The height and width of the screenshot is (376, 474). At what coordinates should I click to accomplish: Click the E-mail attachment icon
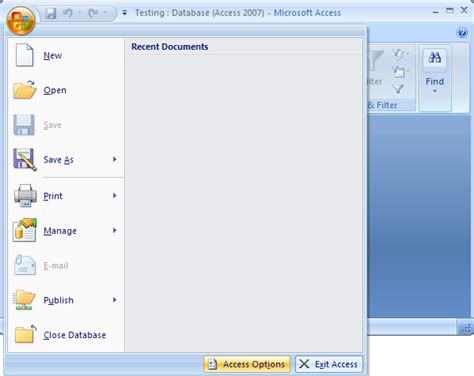(25, 265)
